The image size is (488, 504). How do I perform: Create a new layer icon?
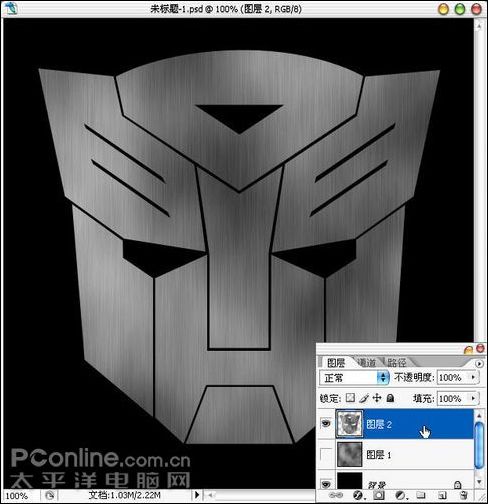pyautogui.click(x=442, y=495)
